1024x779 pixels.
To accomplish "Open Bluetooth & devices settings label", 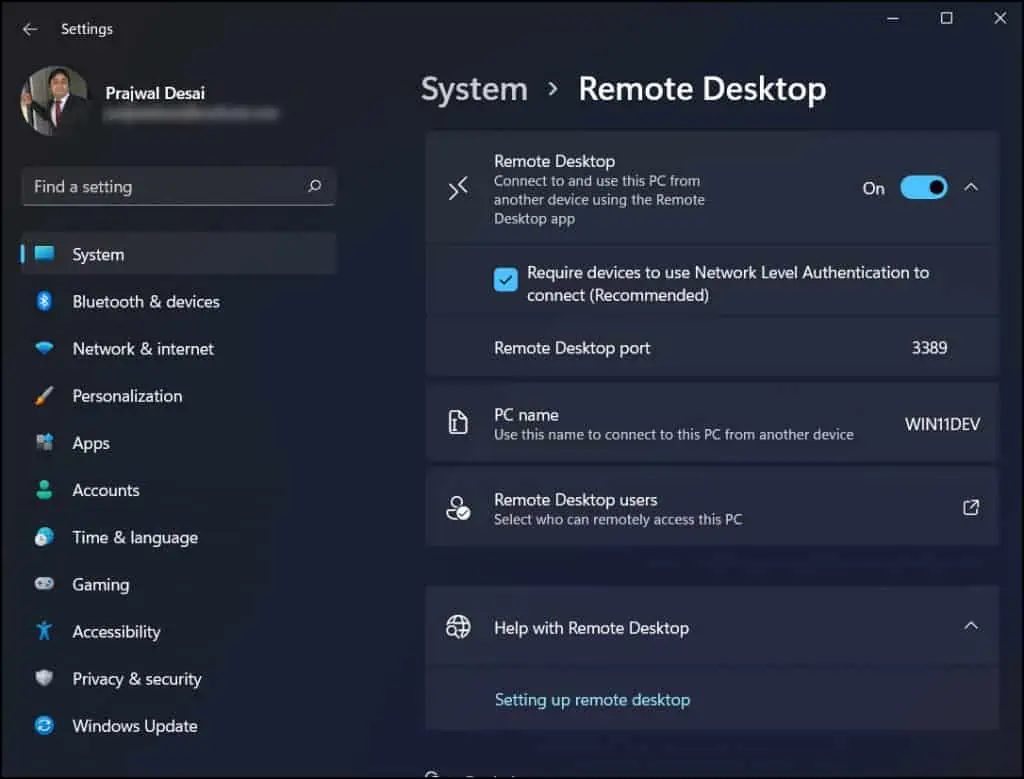I will pos(146,302).
